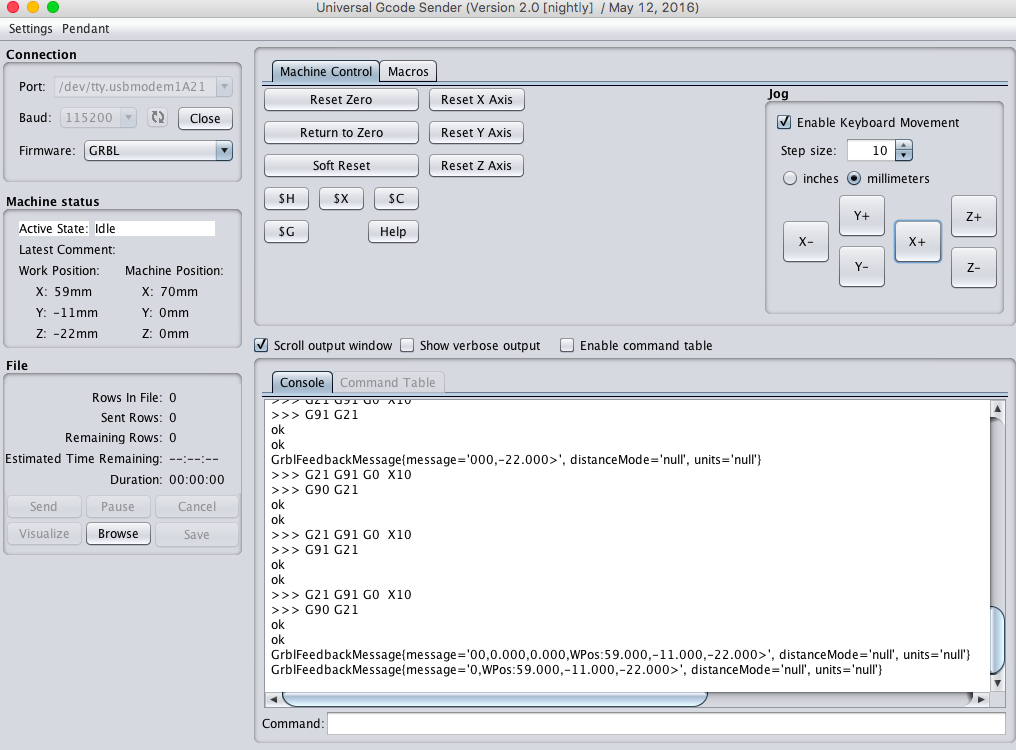
Task: Toggle Enable Keyboard Movement checkbox
Action: pyautogui.click(x=784, y=122)
